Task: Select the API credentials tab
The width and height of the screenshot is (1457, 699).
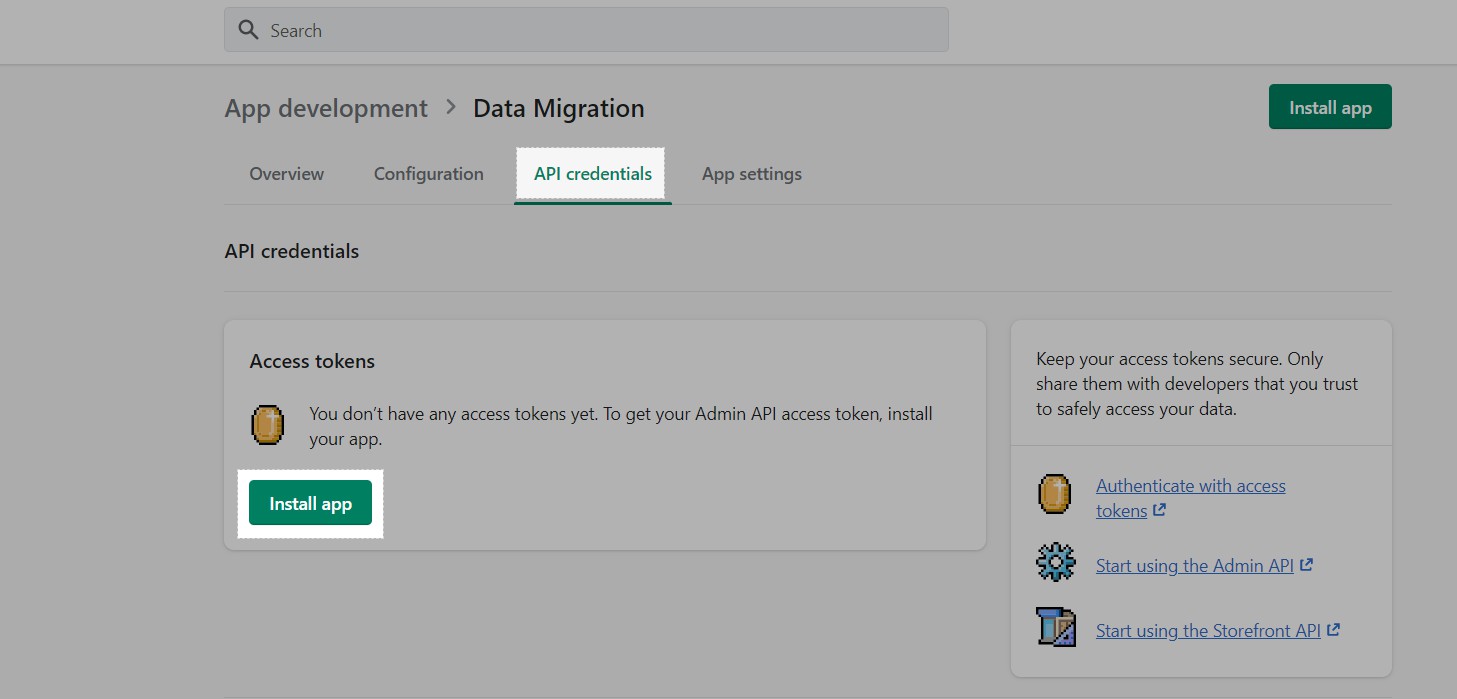Action: (591, 173)
